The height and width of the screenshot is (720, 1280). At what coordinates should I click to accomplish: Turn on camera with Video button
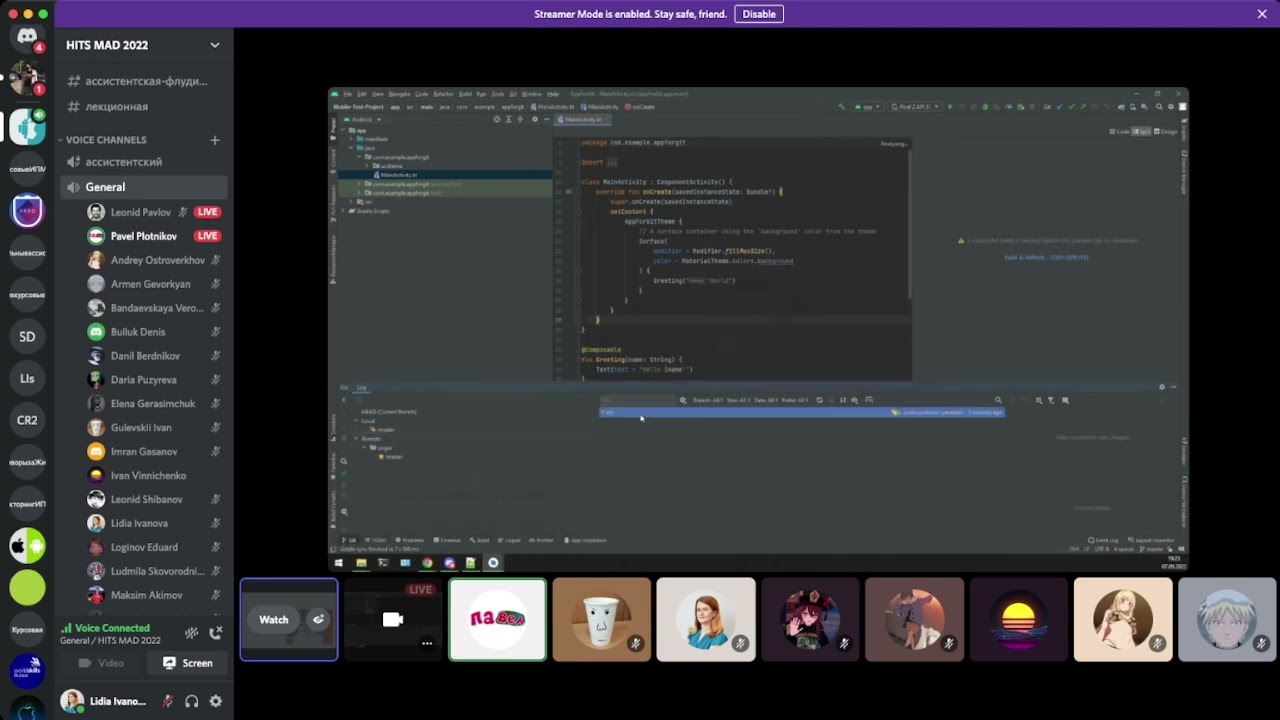101,663
